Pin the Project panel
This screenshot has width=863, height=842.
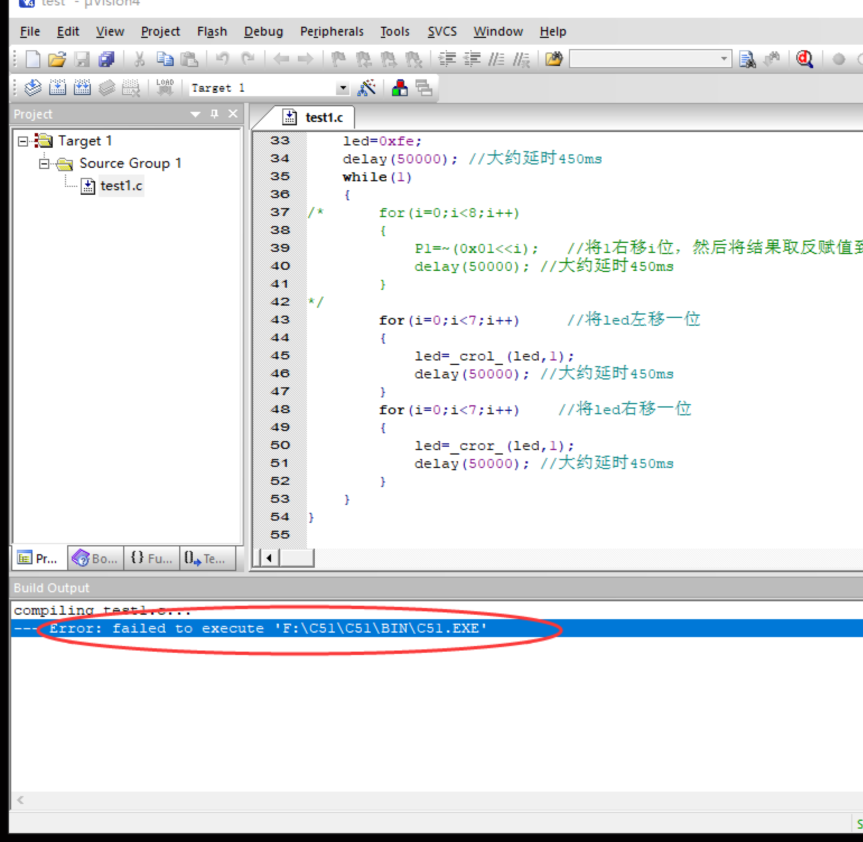[x=215, y=114]
